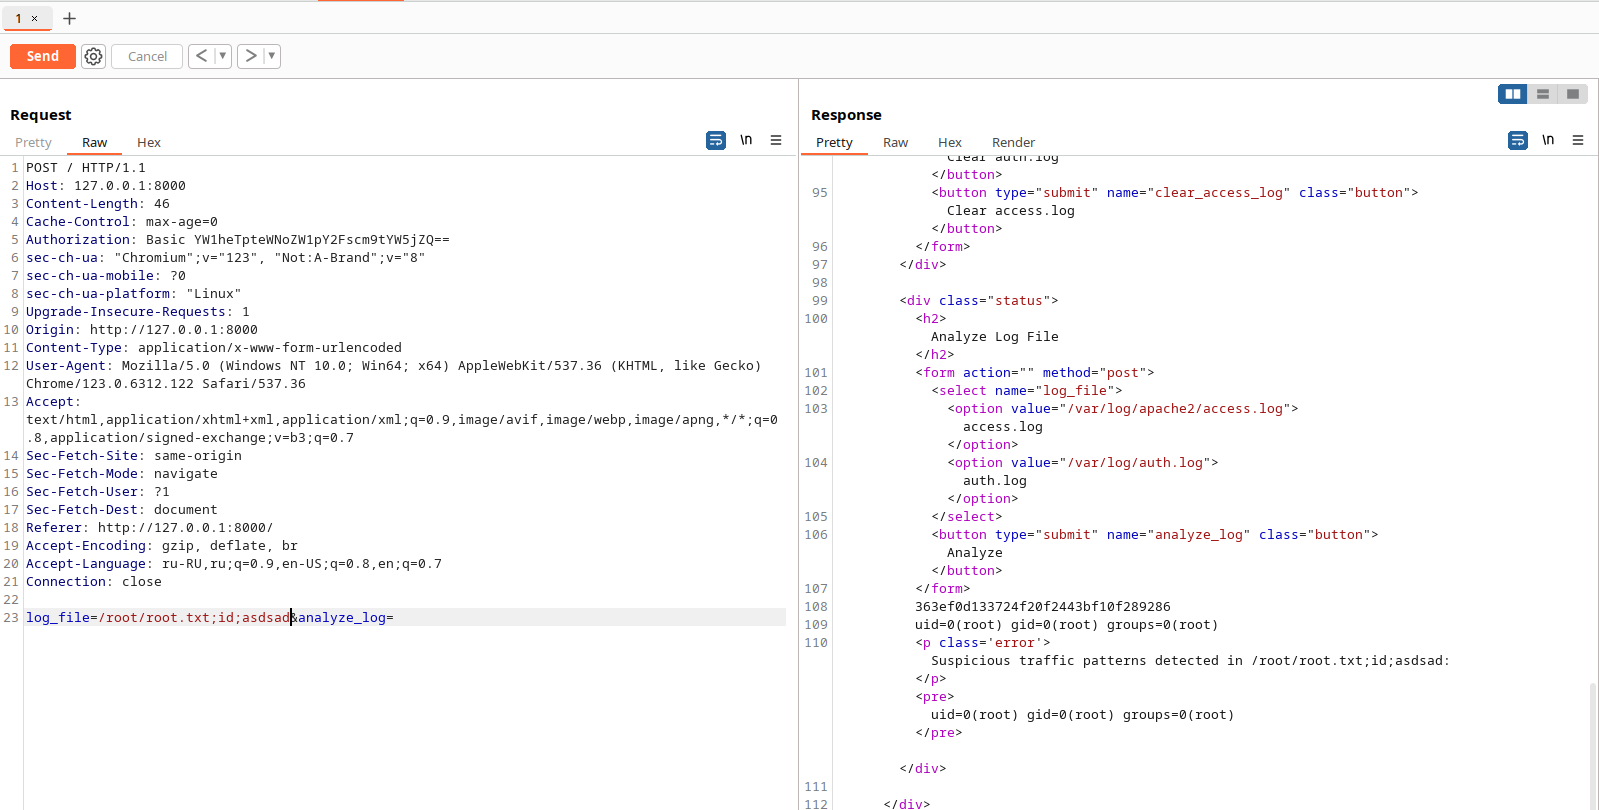
Task: Switch Response view to Pretty tab
Action: [834, 142]
